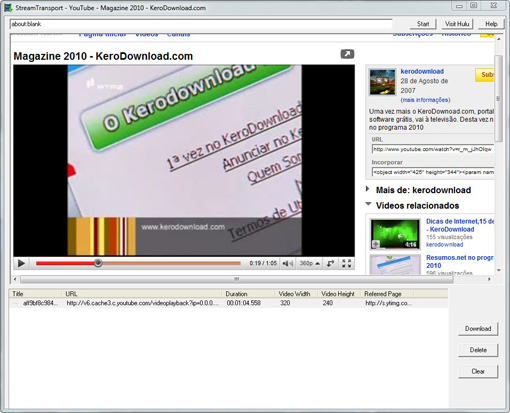Sort list by URL column header

(141, 294)
